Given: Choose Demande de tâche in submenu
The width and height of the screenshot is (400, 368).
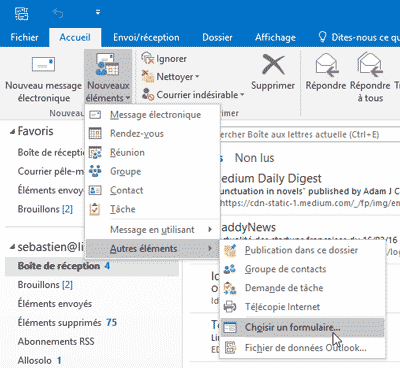Looking at the screenshot, I should (303, 288).
